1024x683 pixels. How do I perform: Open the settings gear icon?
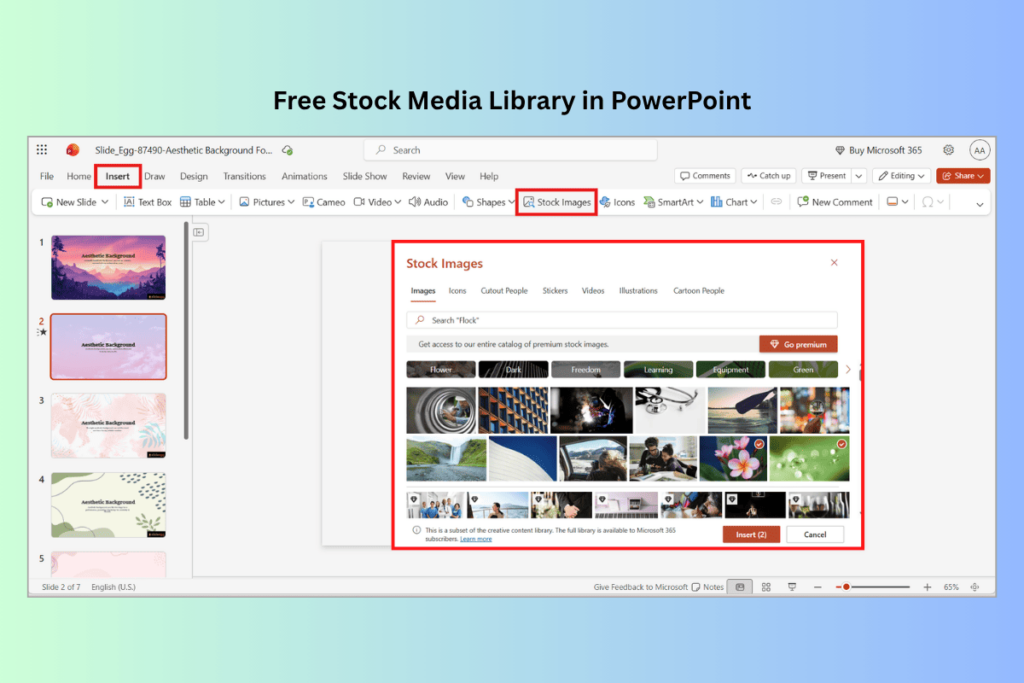click(x=948, y=150)
